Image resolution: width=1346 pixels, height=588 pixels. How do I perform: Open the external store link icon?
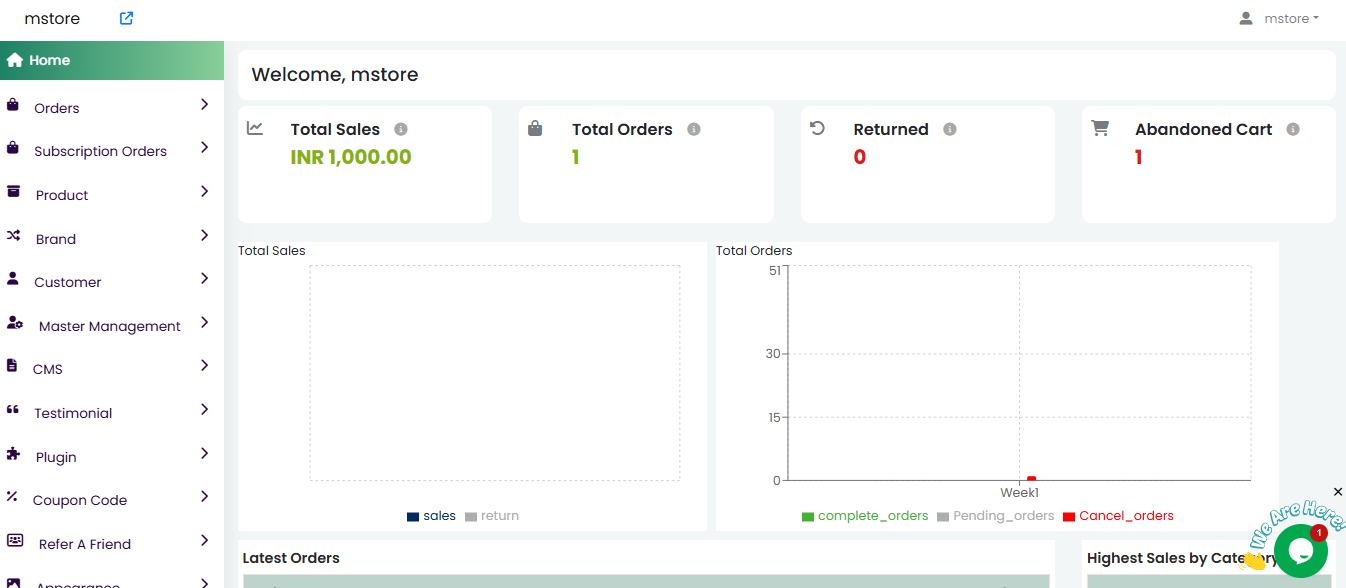pyautogui.click(x=126, y=18)
